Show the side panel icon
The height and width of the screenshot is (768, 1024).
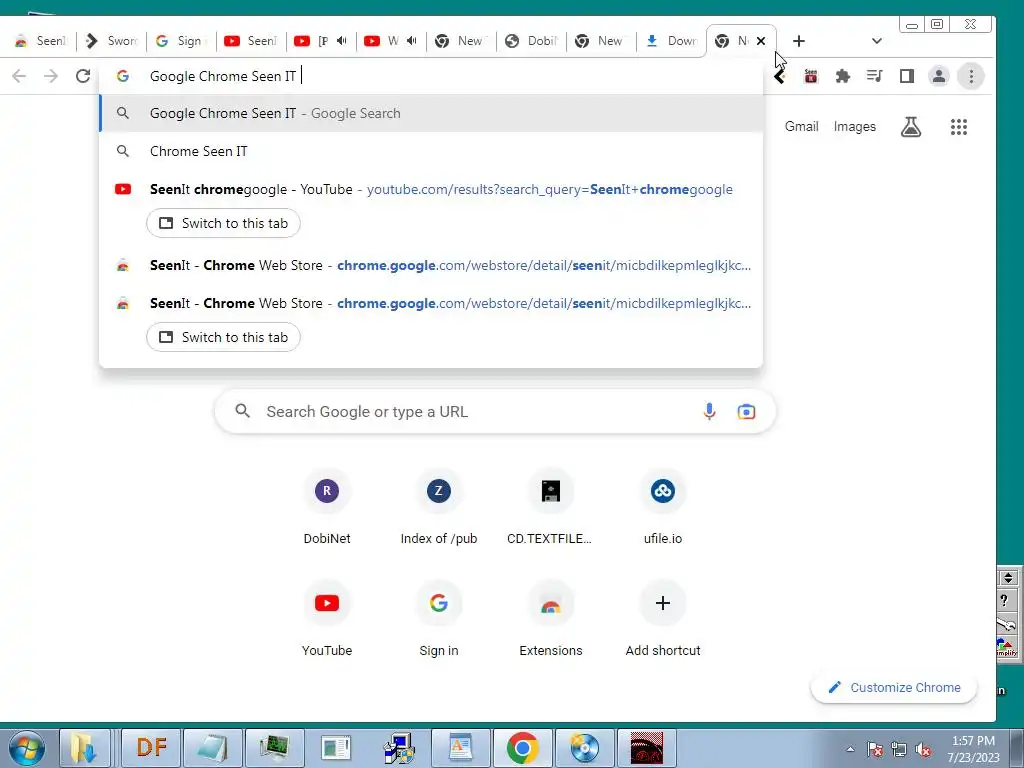pyautogui.click(x=906, y=76)
